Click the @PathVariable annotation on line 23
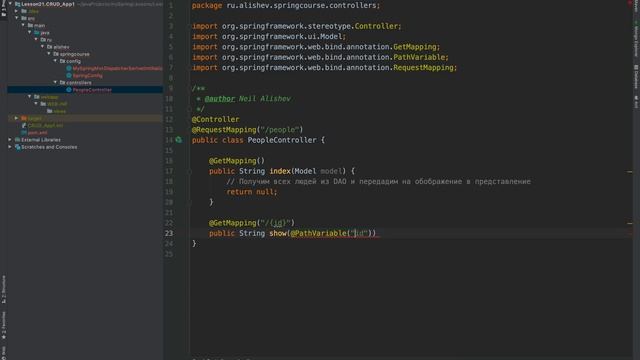 tap(318, 233)
